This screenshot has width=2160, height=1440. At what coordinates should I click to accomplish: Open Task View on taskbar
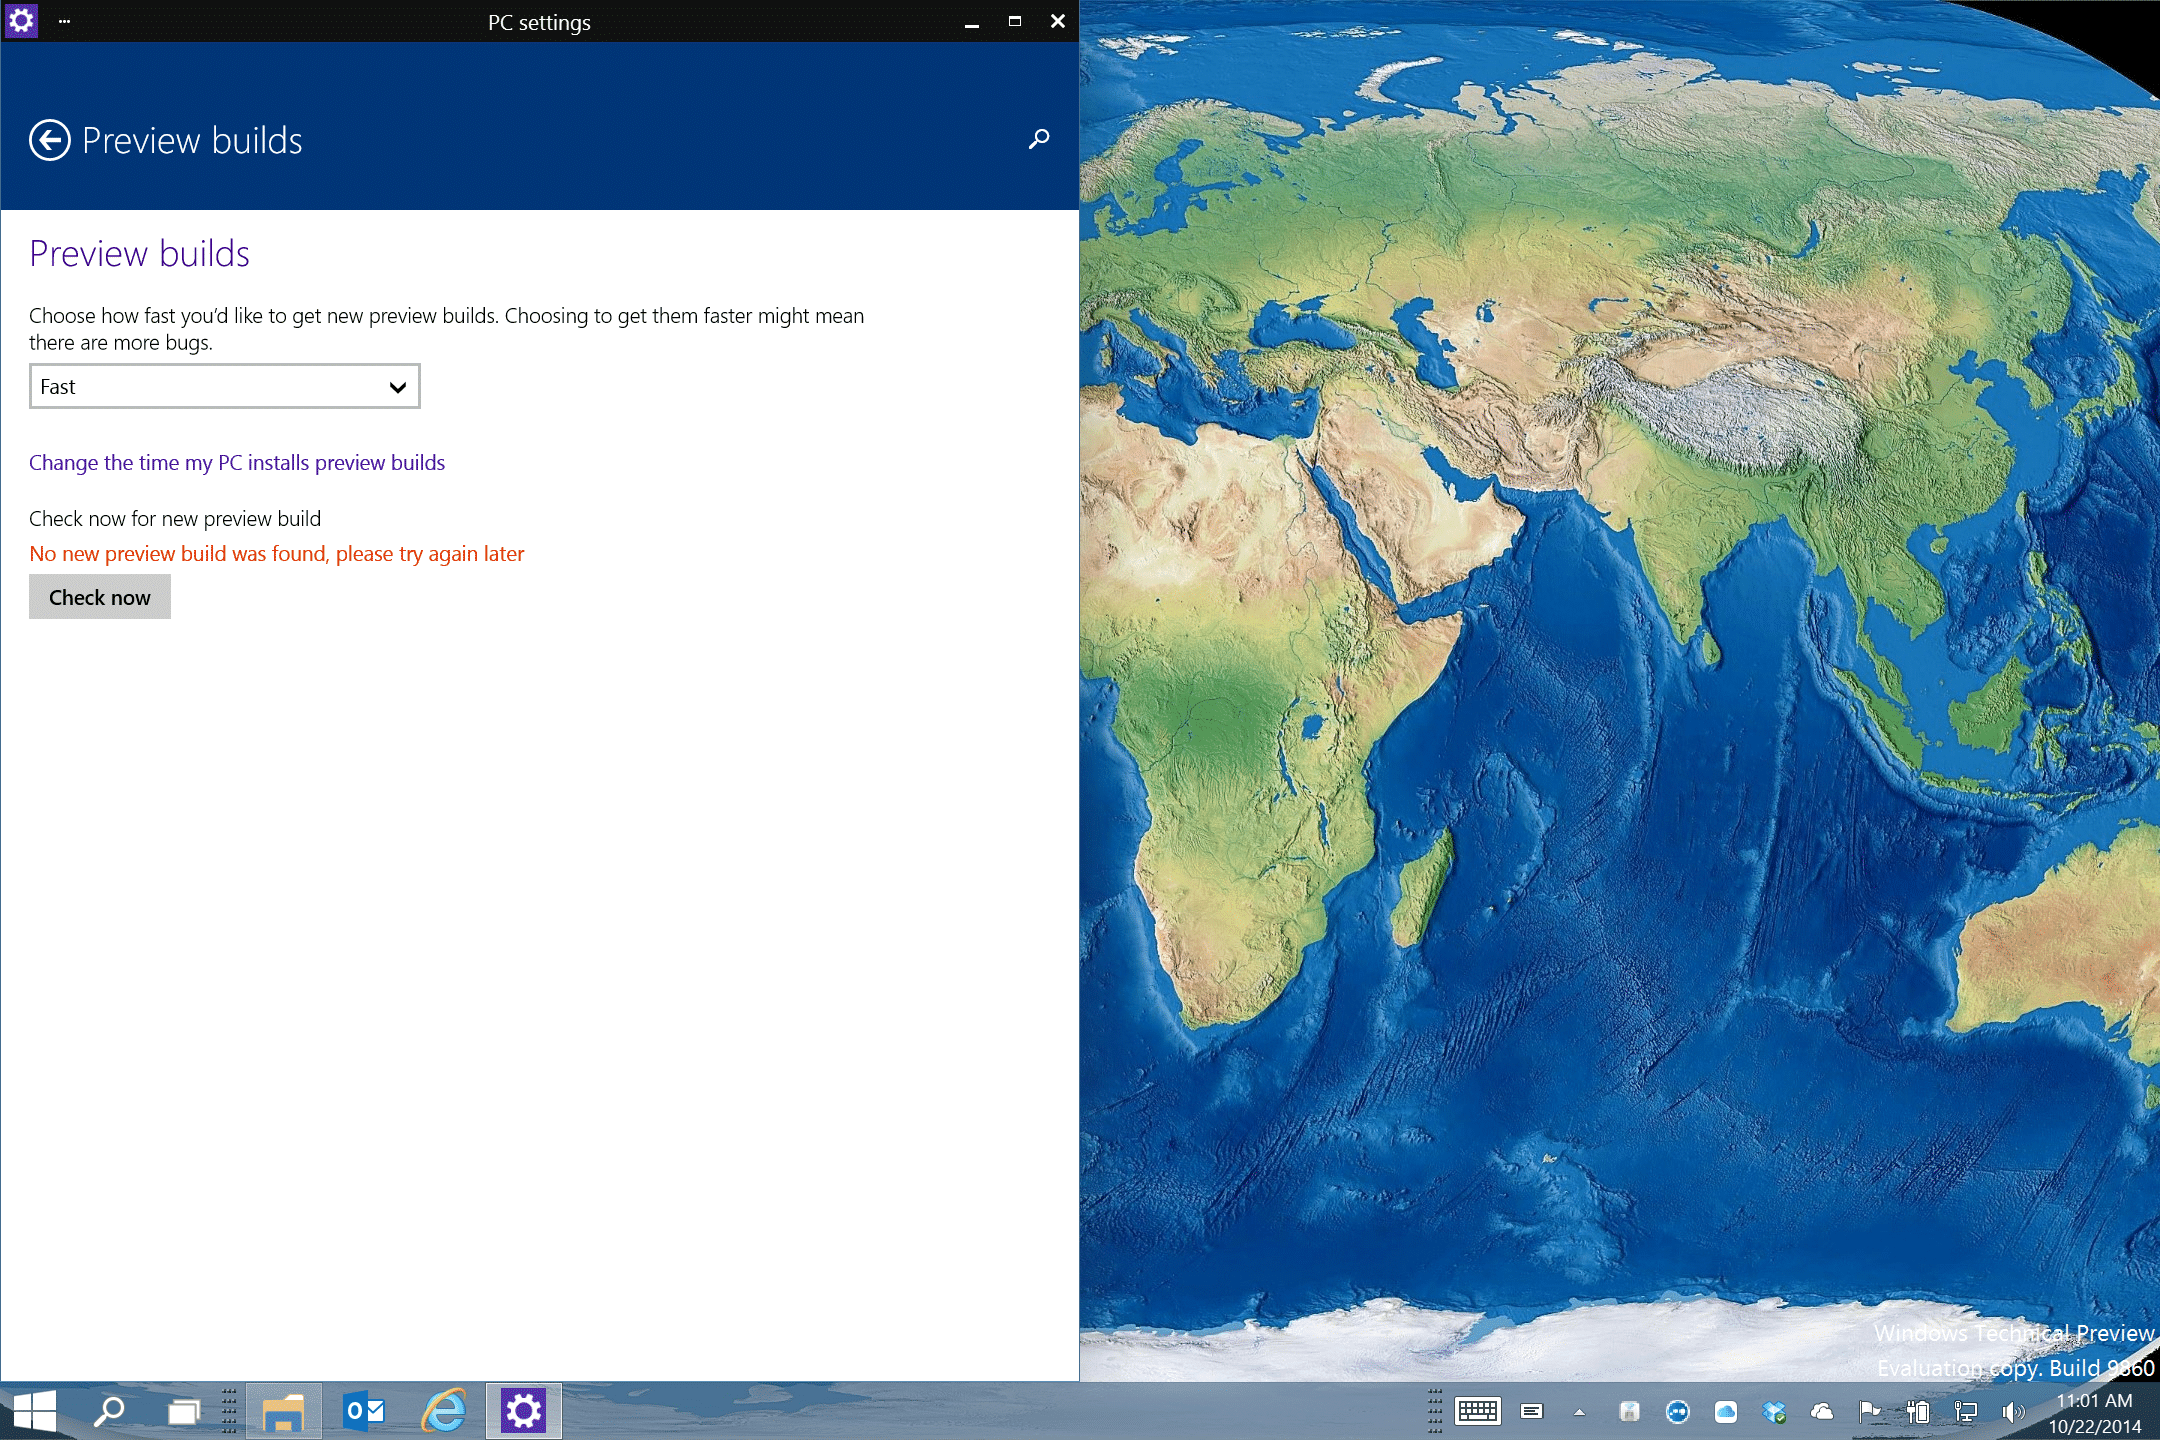click(x=184, y=1411)
